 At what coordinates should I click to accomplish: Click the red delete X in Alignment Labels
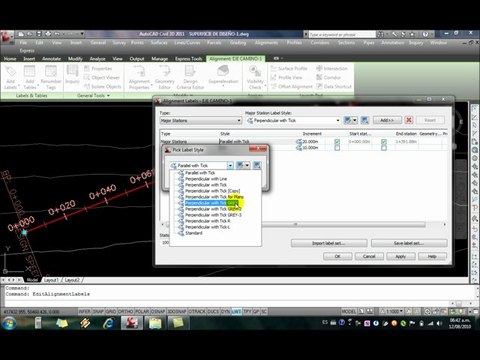[x=409, y=120]
